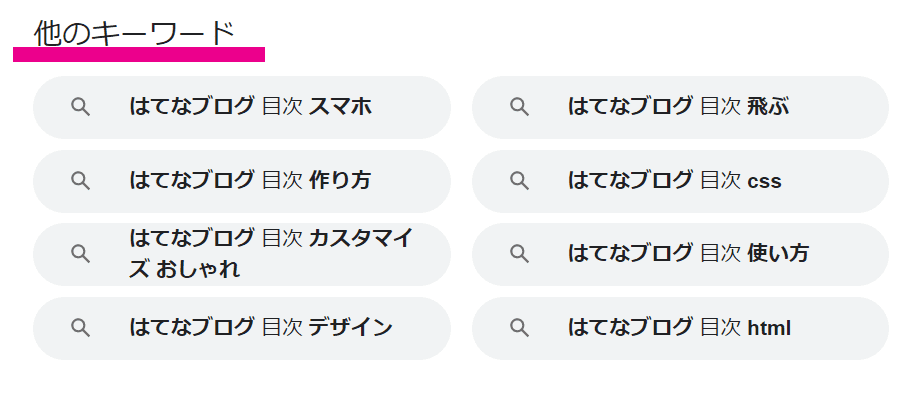Viewport: 915px width, 397px height.
Task: Open the はてなブログ 目次 スマホ suggestion text
Action: tap(250, 107)
